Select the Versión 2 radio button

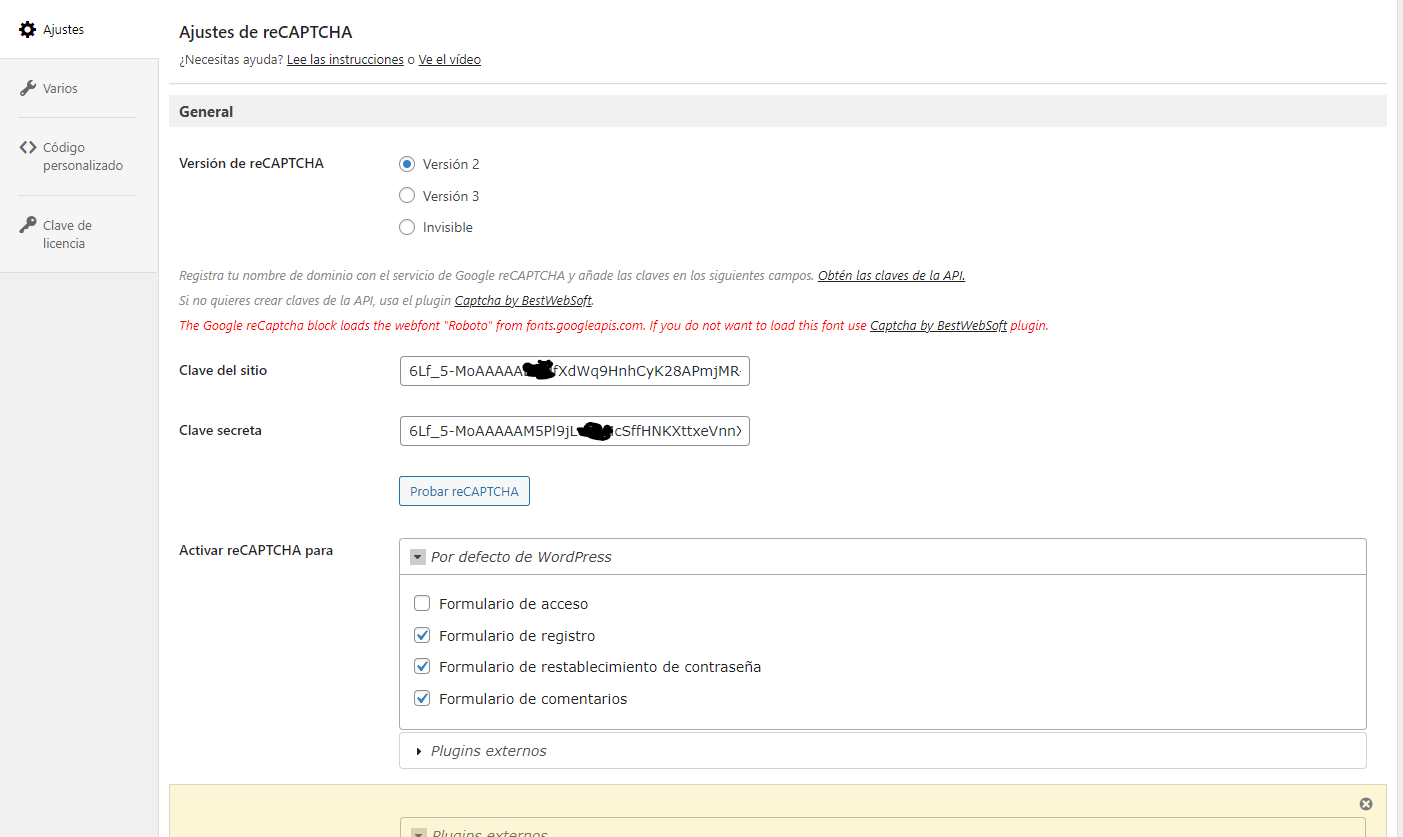pyautogui.click(x=407, y=164)
